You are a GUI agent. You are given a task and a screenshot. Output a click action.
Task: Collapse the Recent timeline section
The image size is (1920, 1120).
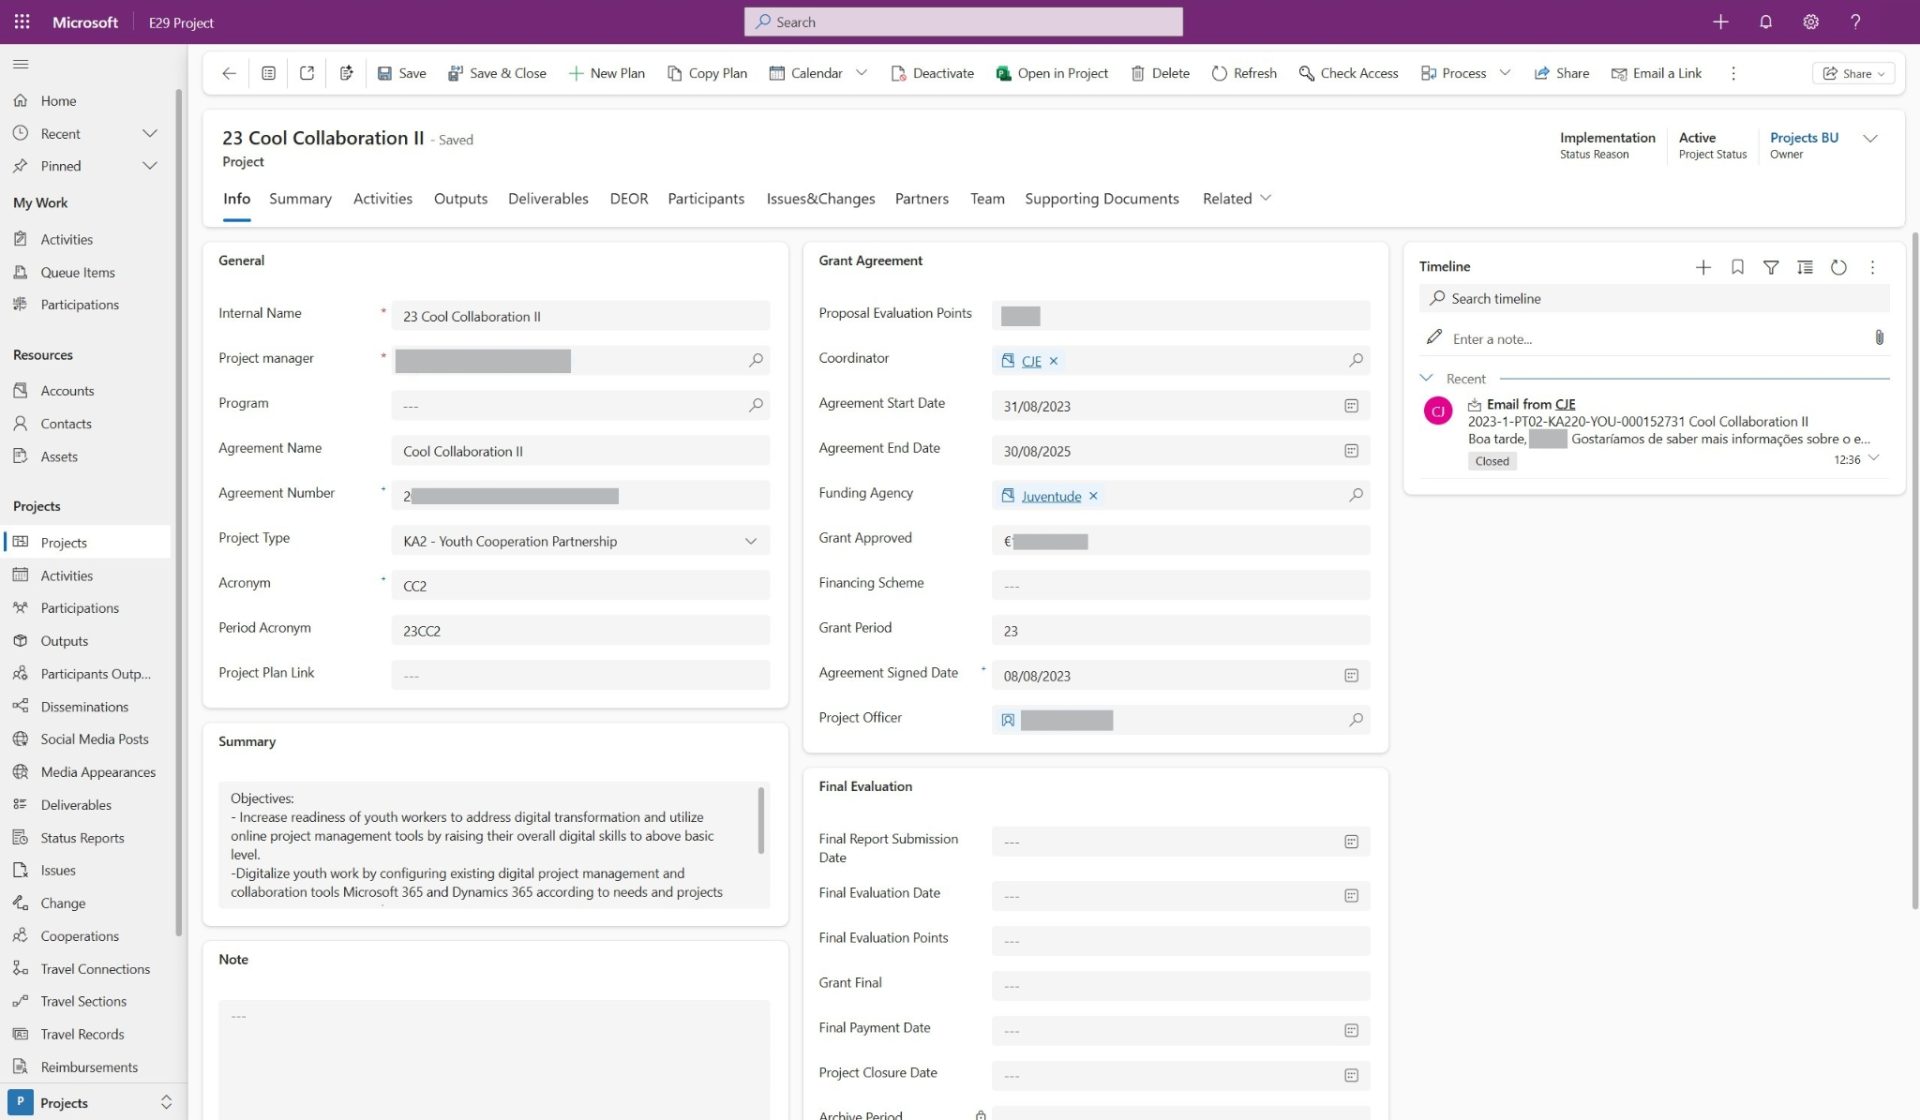pos(1426,378)
